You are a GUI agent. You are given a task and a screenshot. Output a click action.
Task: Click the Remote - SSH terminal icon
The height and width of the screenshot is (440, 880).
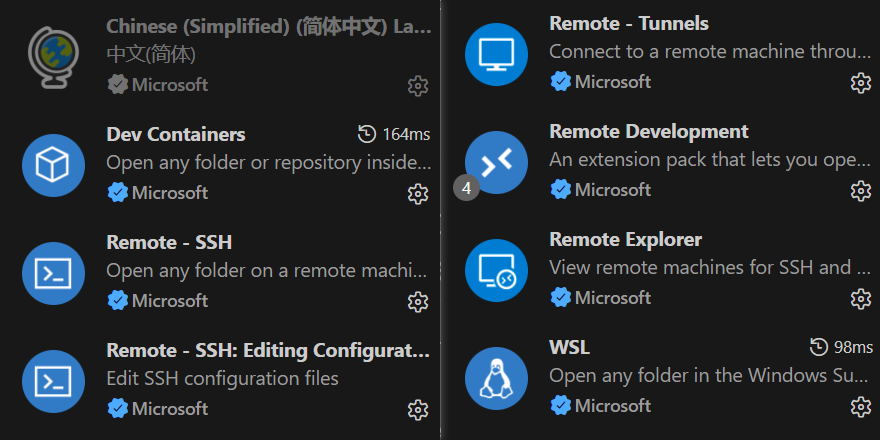coord(53,273)
